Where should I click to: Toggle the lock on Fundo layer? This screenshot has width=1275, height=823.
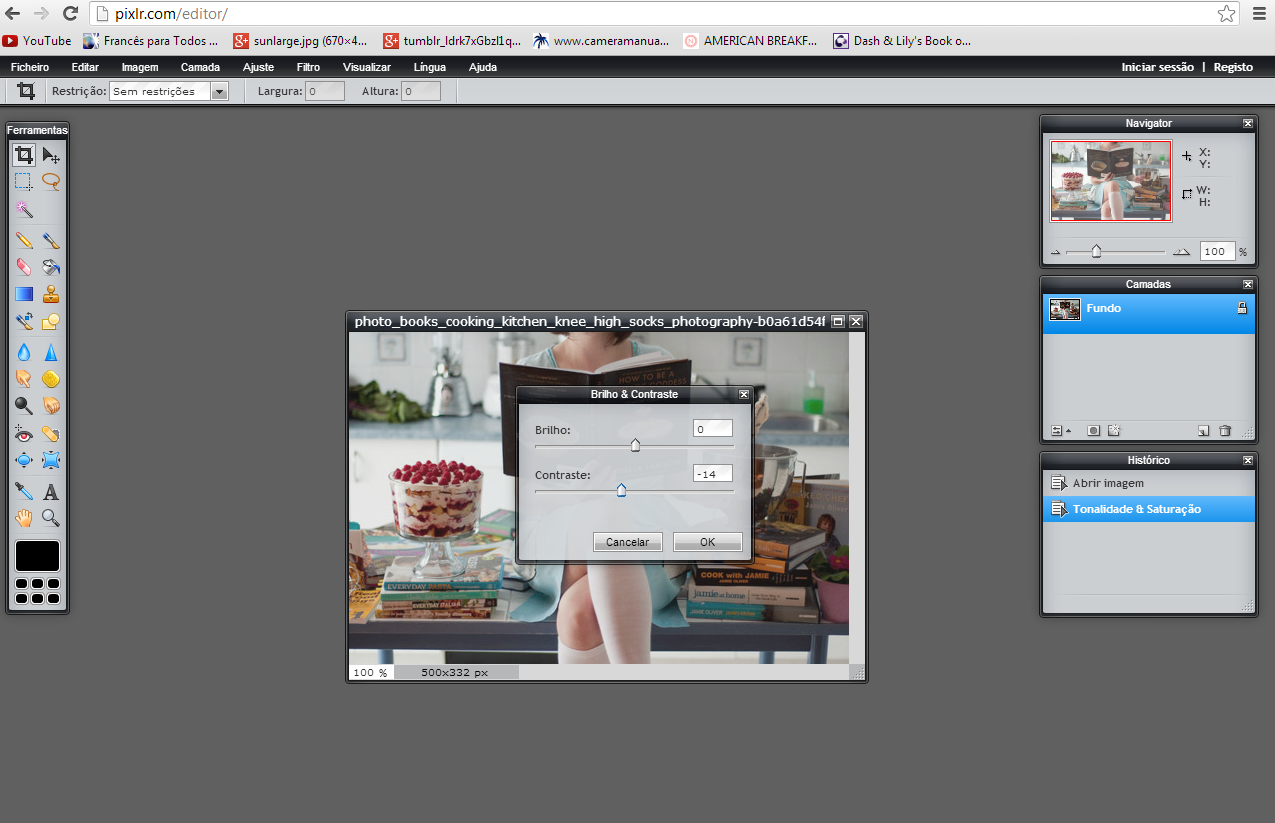coord(1242,309)
